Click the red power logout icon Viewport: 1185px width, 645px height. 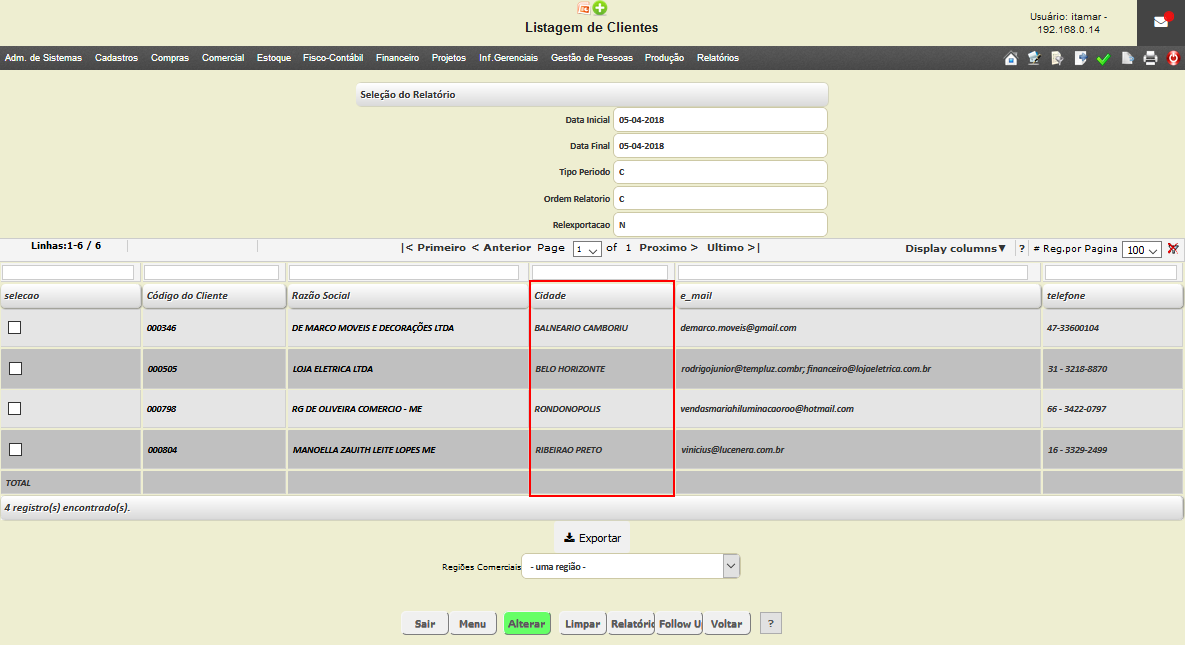[1174, 58]
